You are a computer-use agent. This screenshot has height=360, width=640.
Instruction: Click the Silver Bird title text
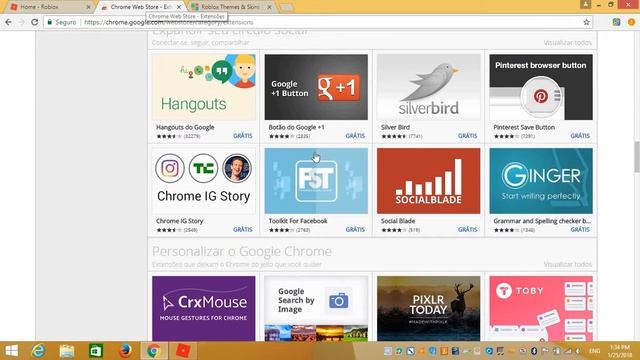[395, 127]
